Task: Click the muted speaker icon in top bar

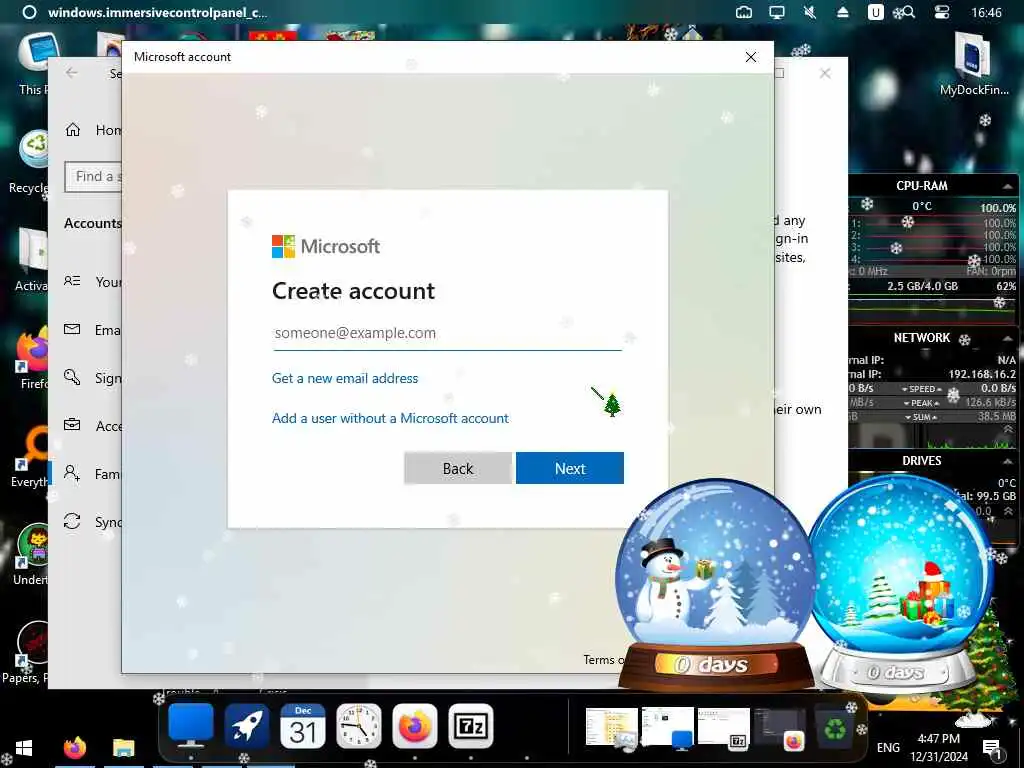Action: (810, 12)
